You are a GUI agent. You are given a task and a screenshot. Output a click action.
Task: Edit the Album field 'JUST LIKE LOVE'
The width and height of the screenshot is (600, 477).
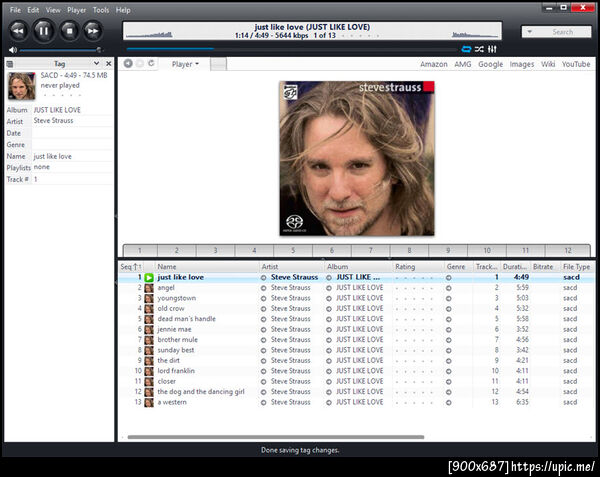click(x=73, y=110)
